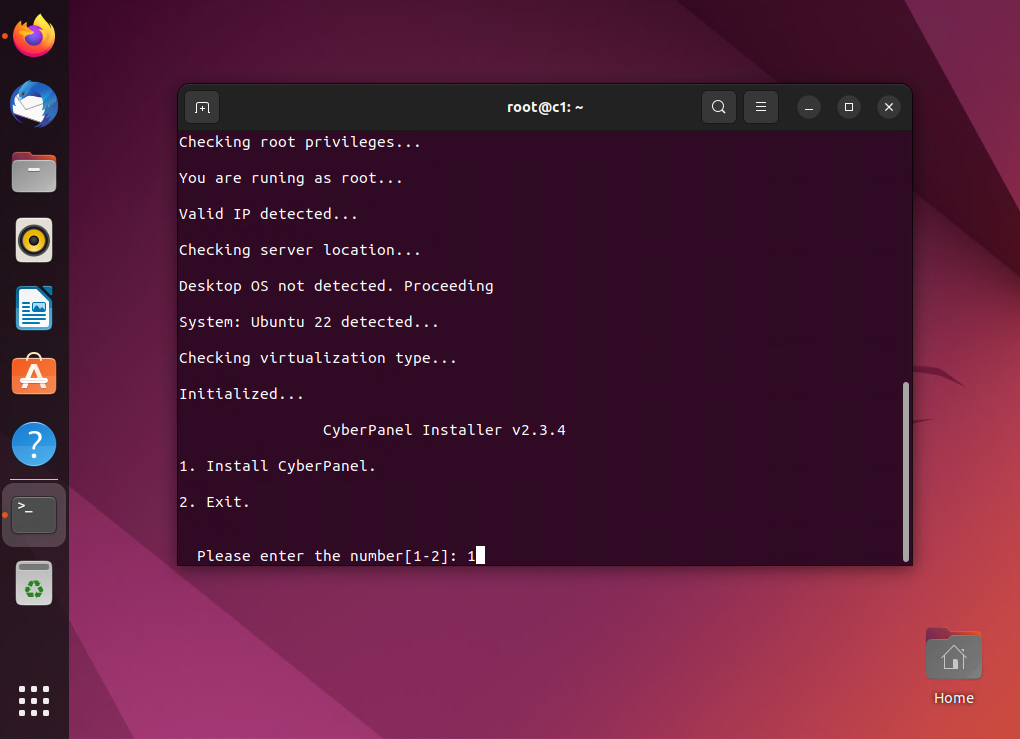This screenshot has width=1020, height=740.
Task: Click the 'Checking root privileges...' line
Action: tap(300, 142)
